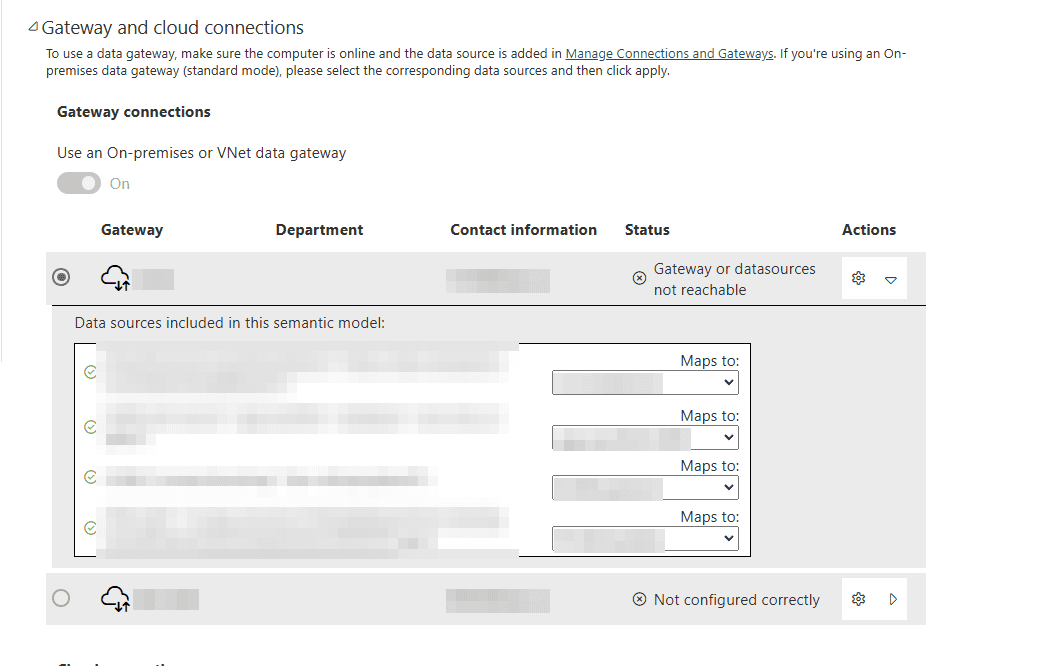Click the error icon beside 'Not configured correctly'
The width and height of the screenshot is (1051, 666).
639,599
